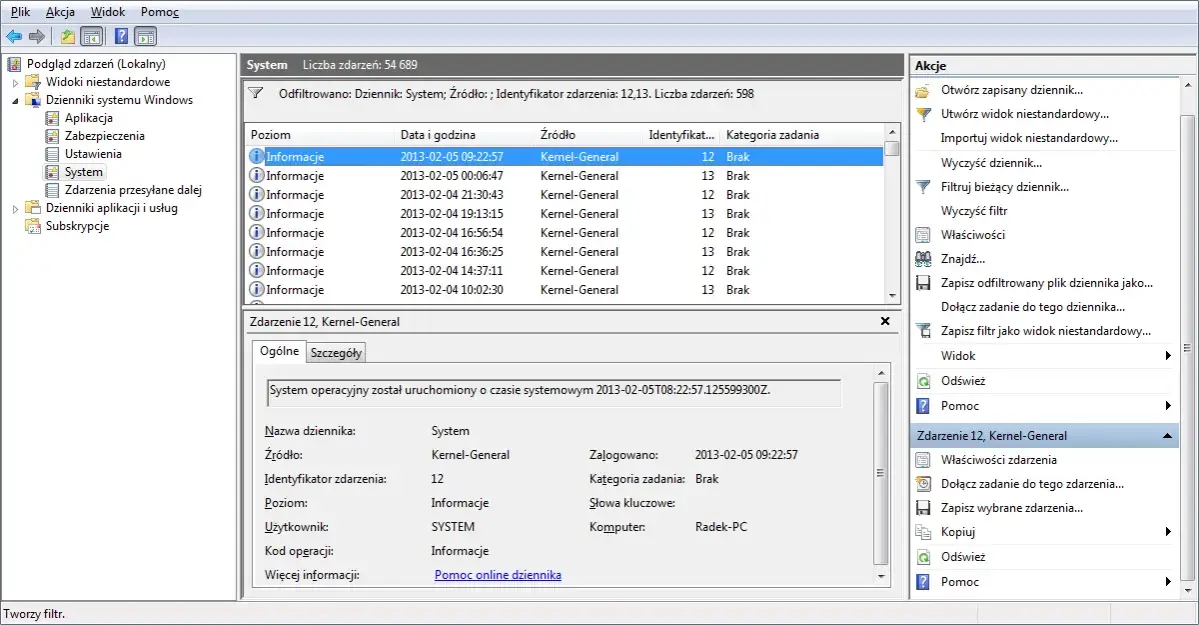Click the green up-one-level folder icon
Image resolution: width=1199 pixels, height=625 pixels.
[67, 37]
